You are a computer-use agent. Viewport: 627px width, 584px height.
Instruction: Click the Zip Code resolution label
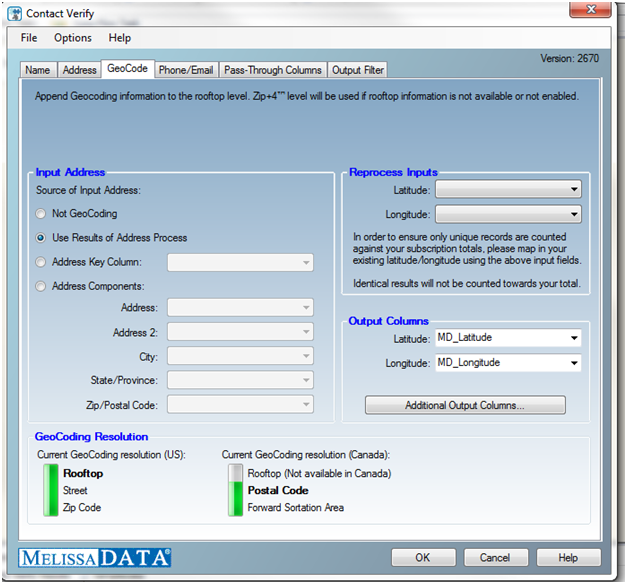click(x=82, y=508)
